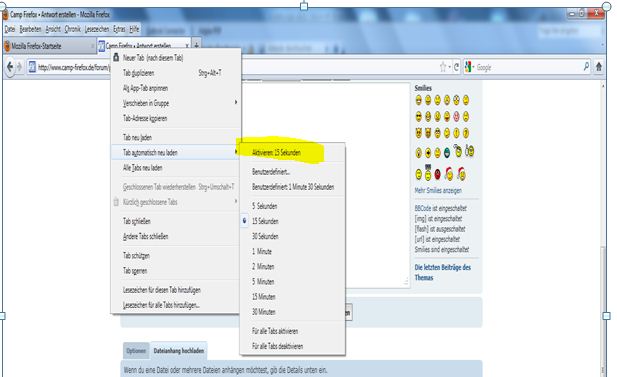The width and height of the screenshot is (617, 377).
Task: Choose the 1 Minute interval
Action: click(292, 251)
